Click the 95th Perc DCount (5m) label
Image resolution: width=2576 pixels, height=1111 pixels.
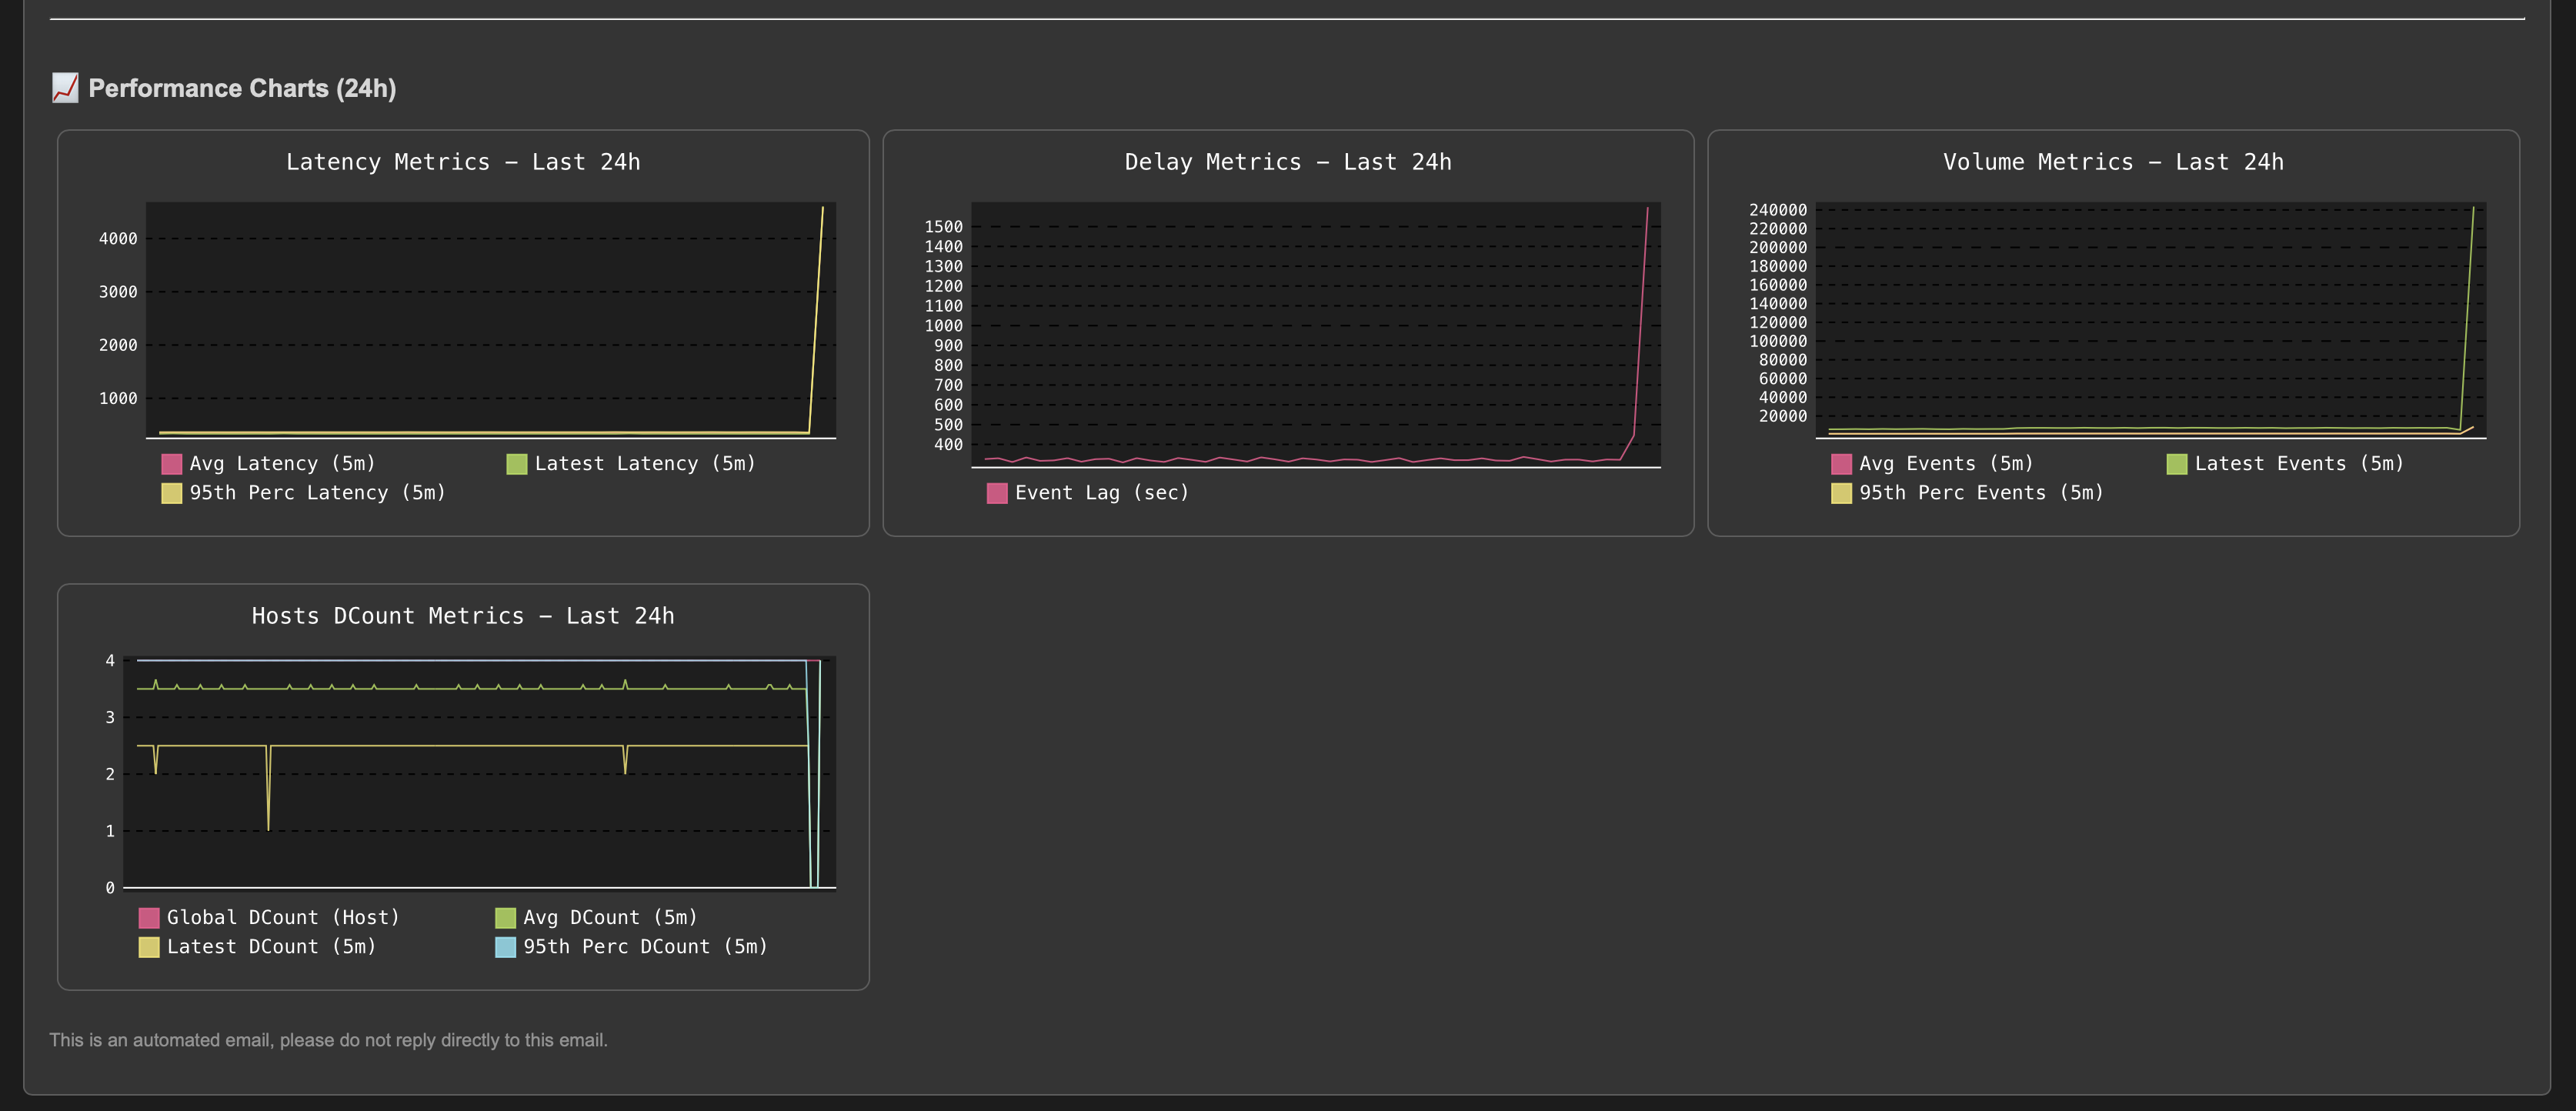645,947
